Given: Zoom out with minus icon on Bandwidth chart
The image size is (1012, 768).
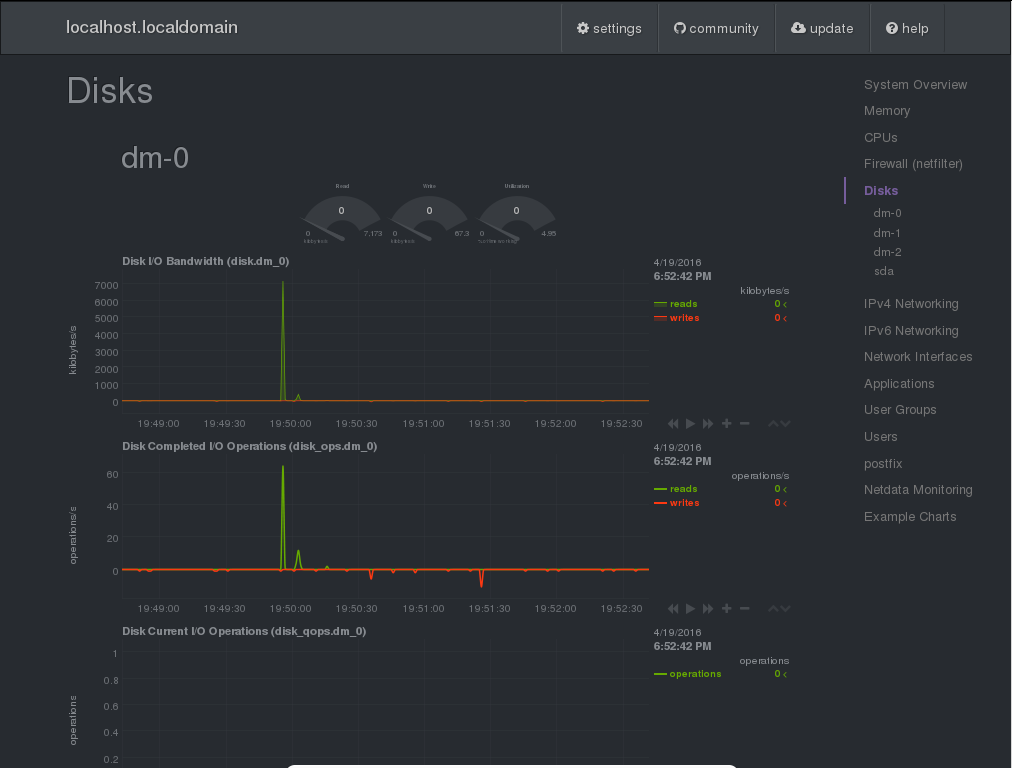Looking at the screenshot, I should (745, 424).
